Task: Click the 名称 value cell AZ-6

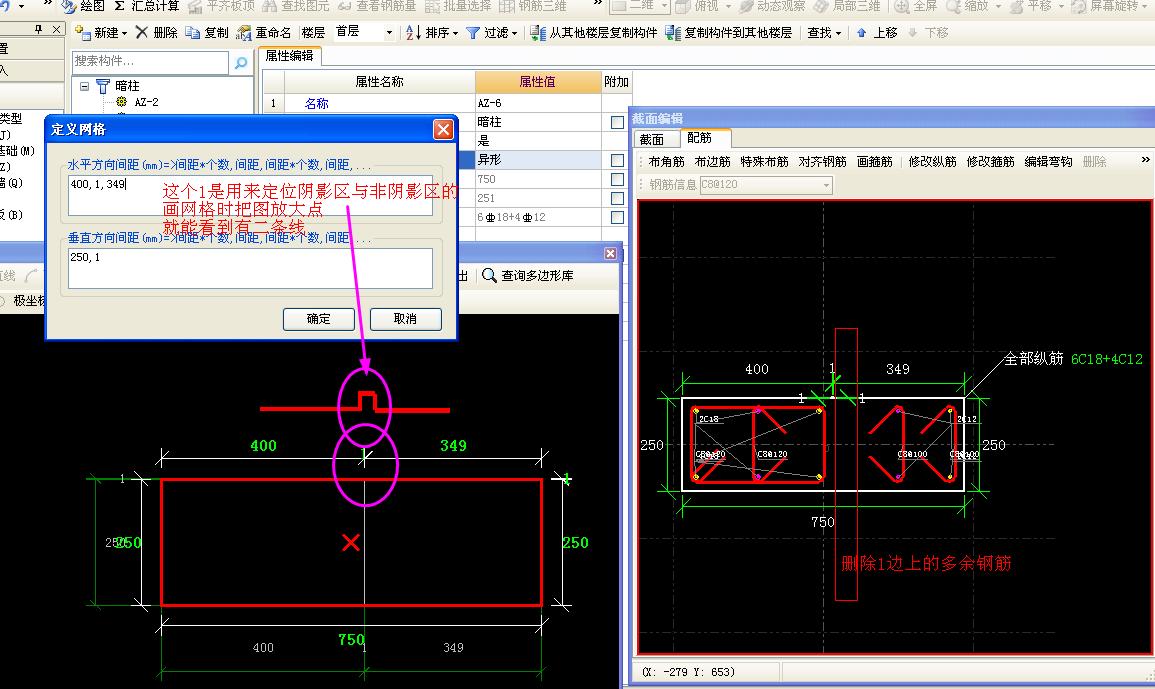Action: (538, 103)
